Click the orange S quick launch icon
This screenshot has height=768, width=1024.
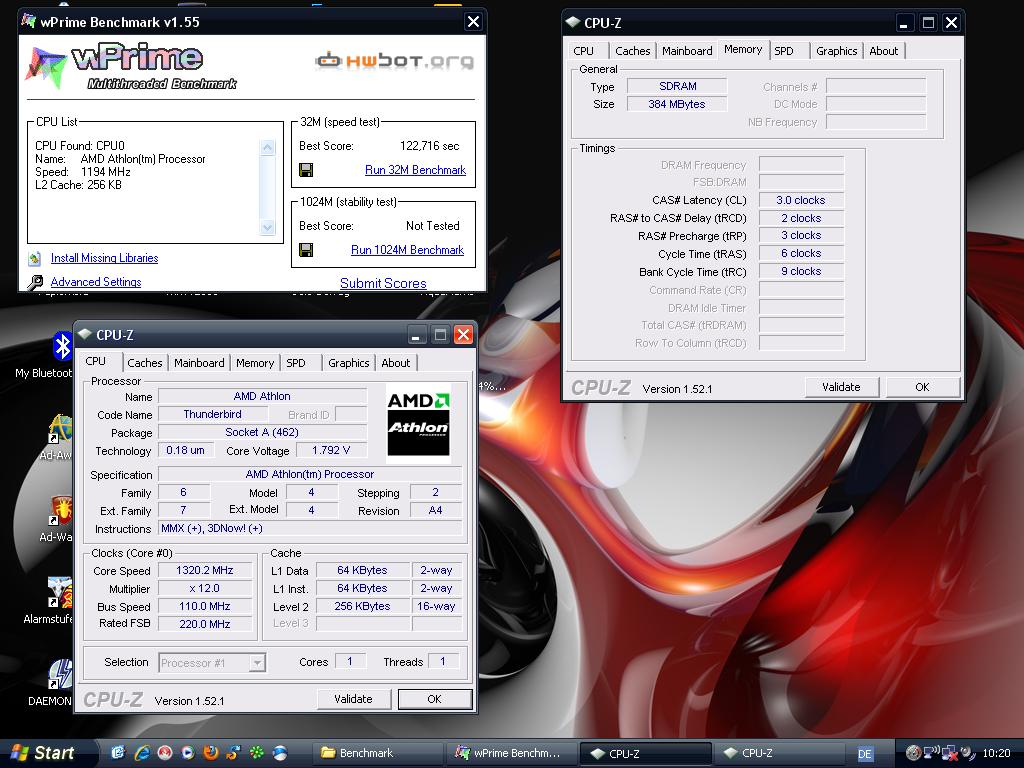point(233,753)
